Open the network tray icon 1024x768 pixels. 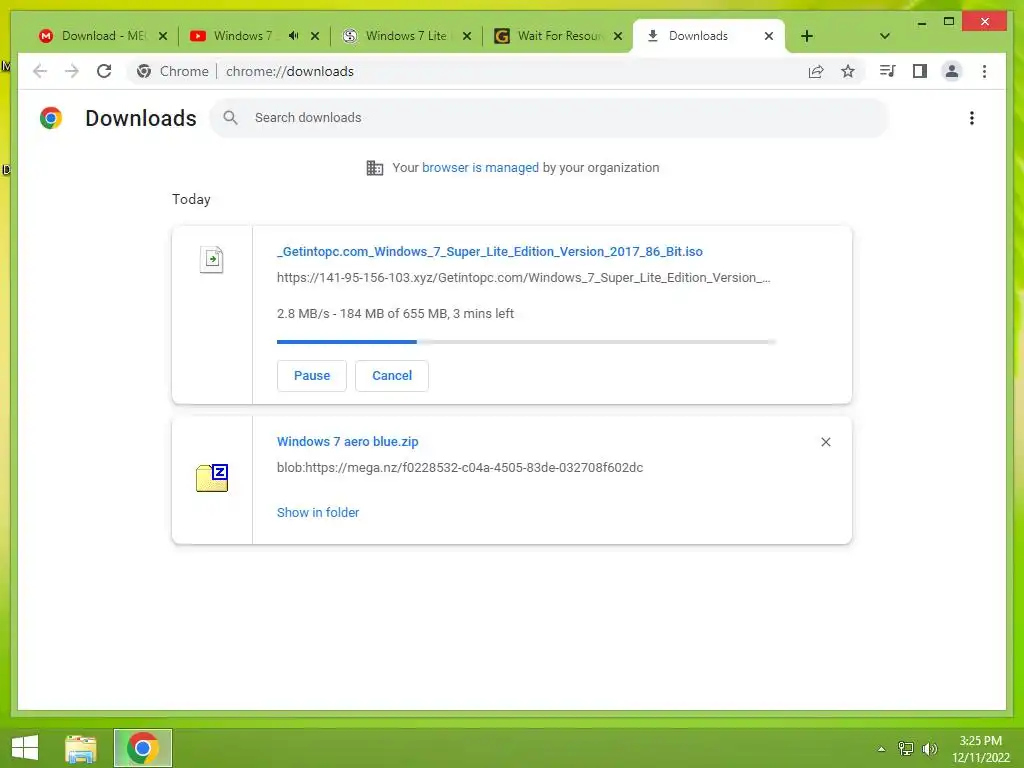tap(906, 748)
